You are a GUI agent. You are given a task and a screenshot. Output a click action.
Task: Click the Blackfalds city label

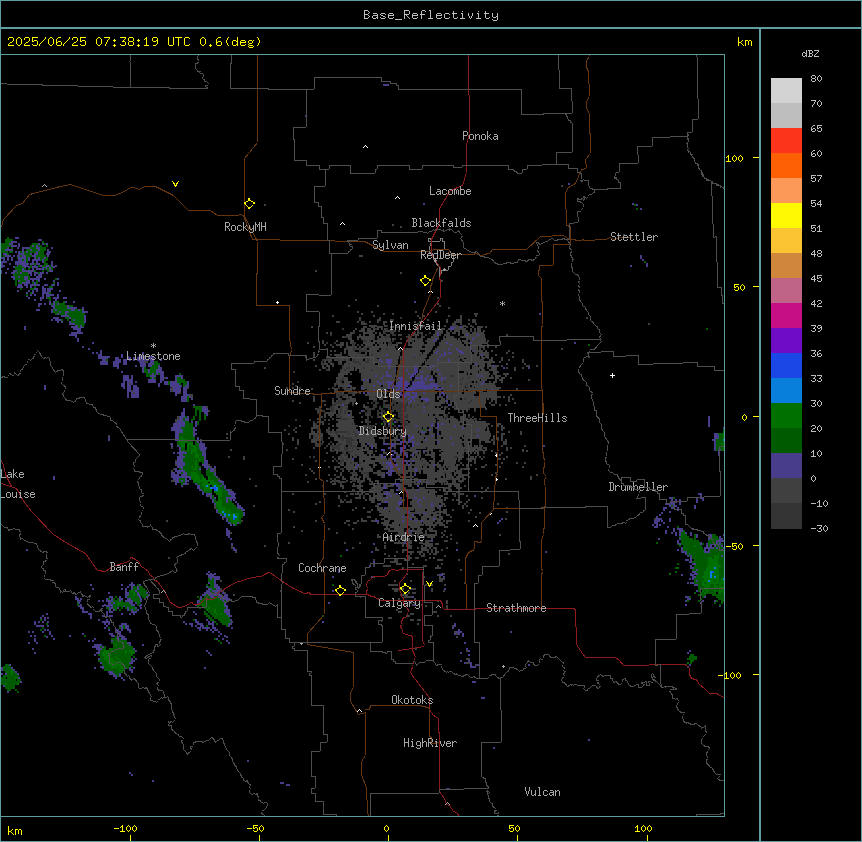tap(441, 223)
